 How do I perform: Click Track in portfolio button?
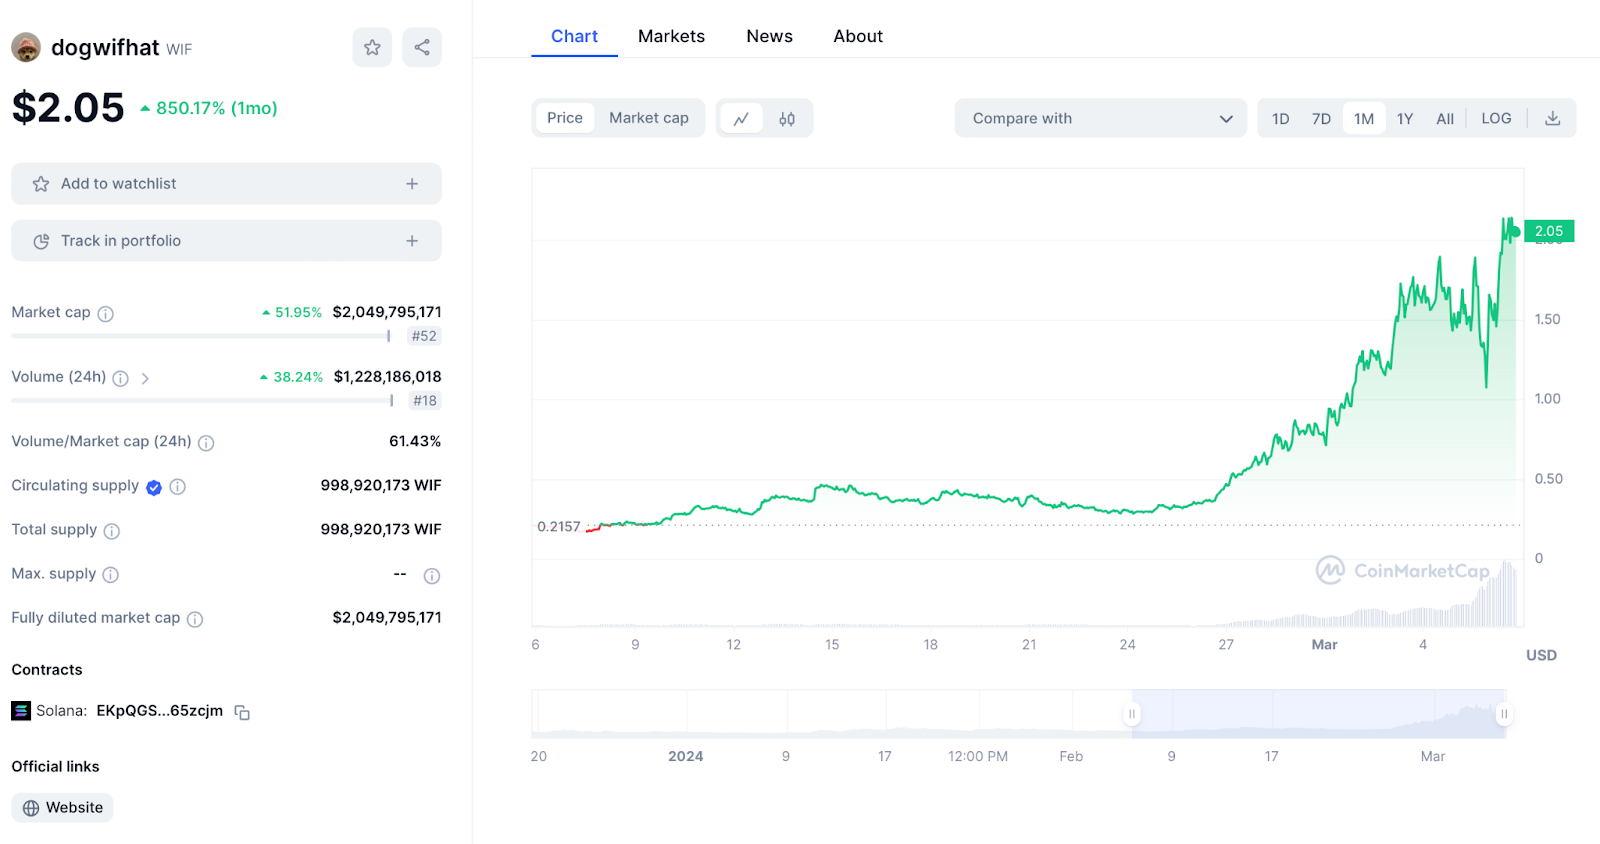[226, 241]
